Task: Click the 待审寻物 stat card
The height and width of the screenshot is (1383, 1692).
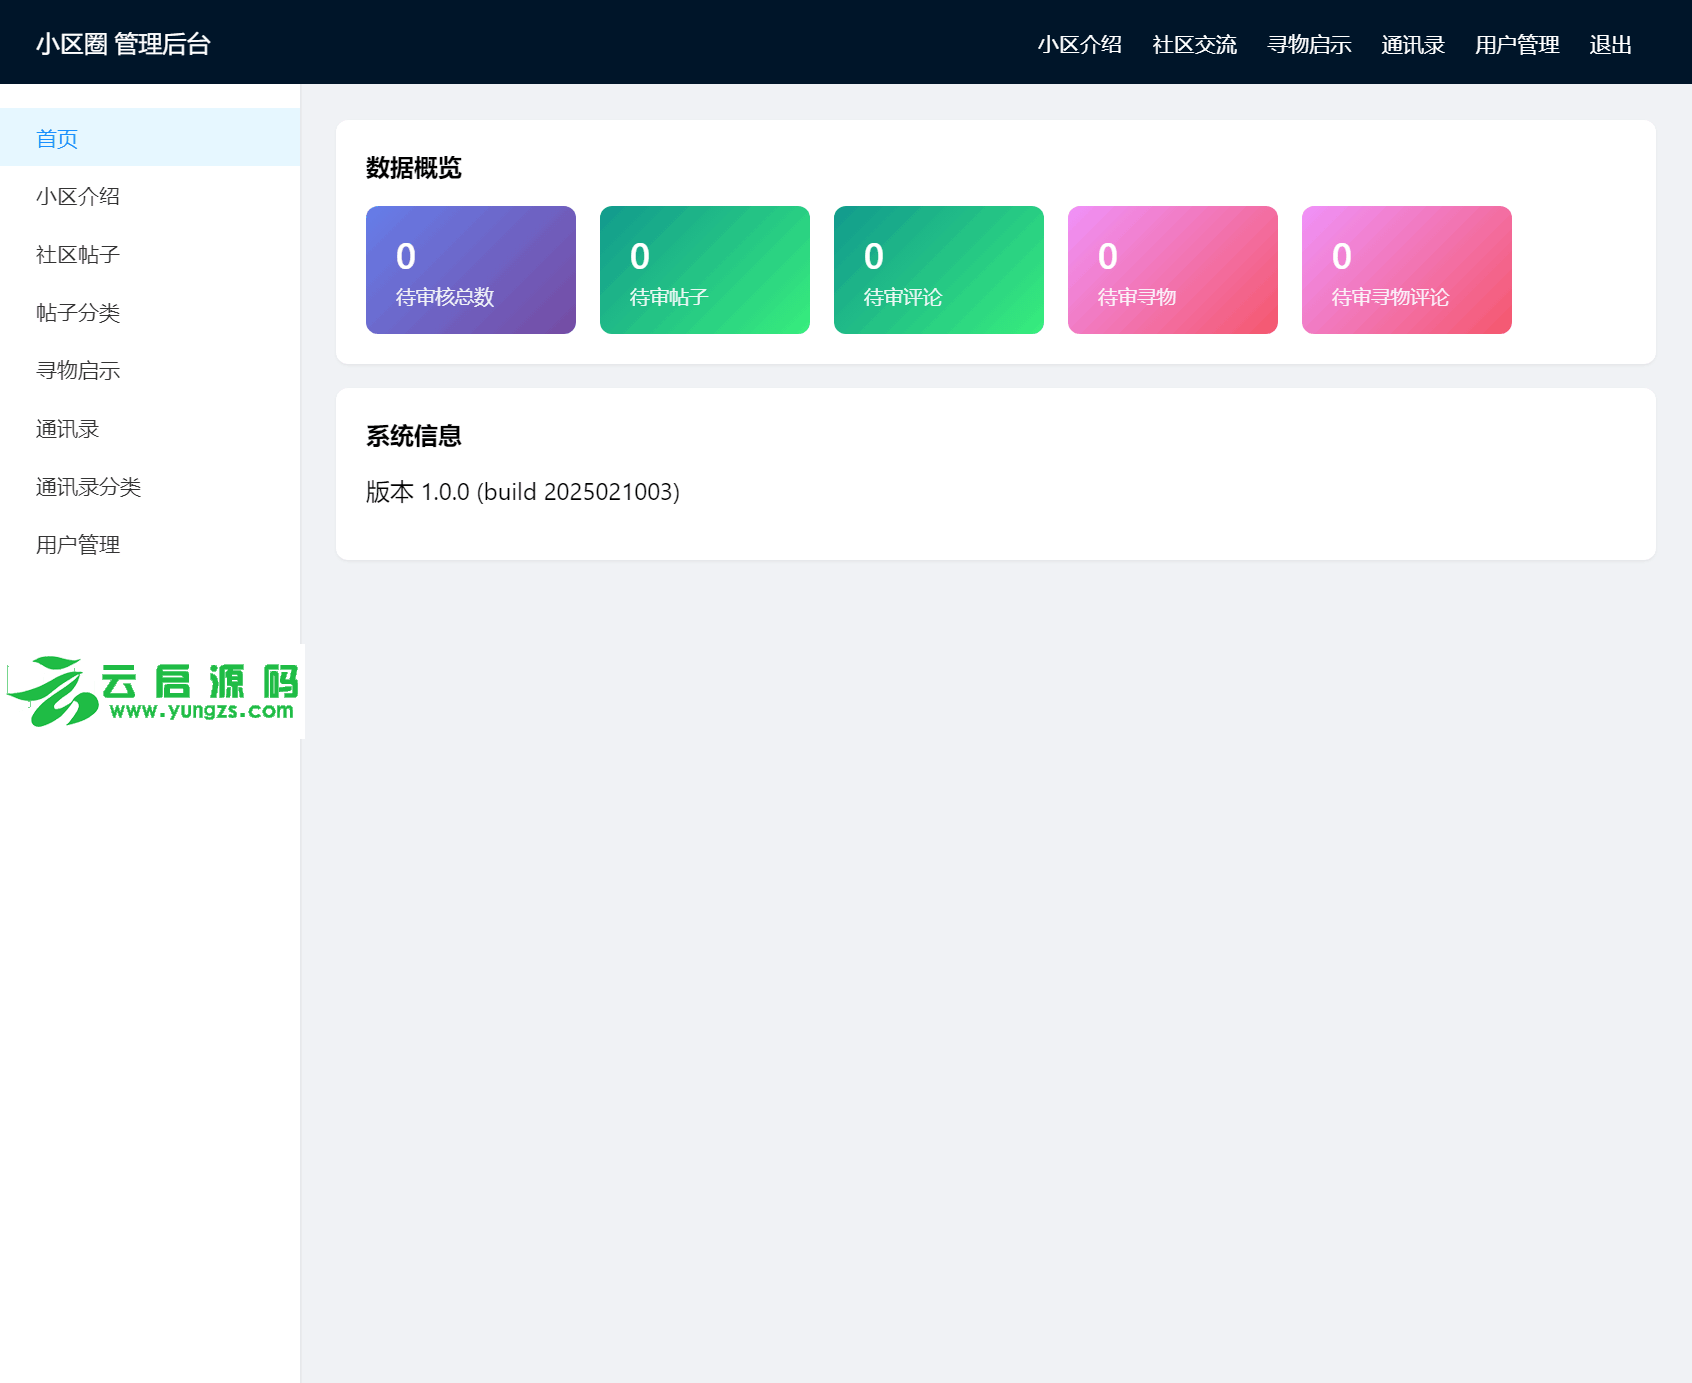Action: click(1173, 270)
